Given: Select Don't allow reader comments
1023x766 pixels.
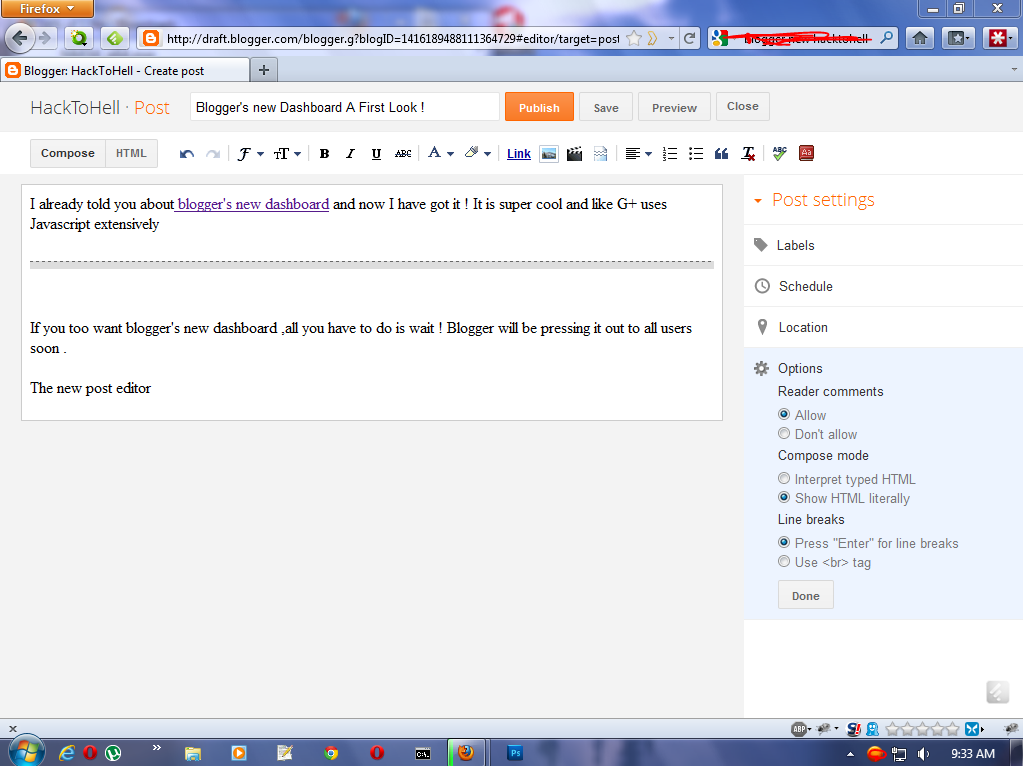Looking at the screenshot, I should 784,433.
